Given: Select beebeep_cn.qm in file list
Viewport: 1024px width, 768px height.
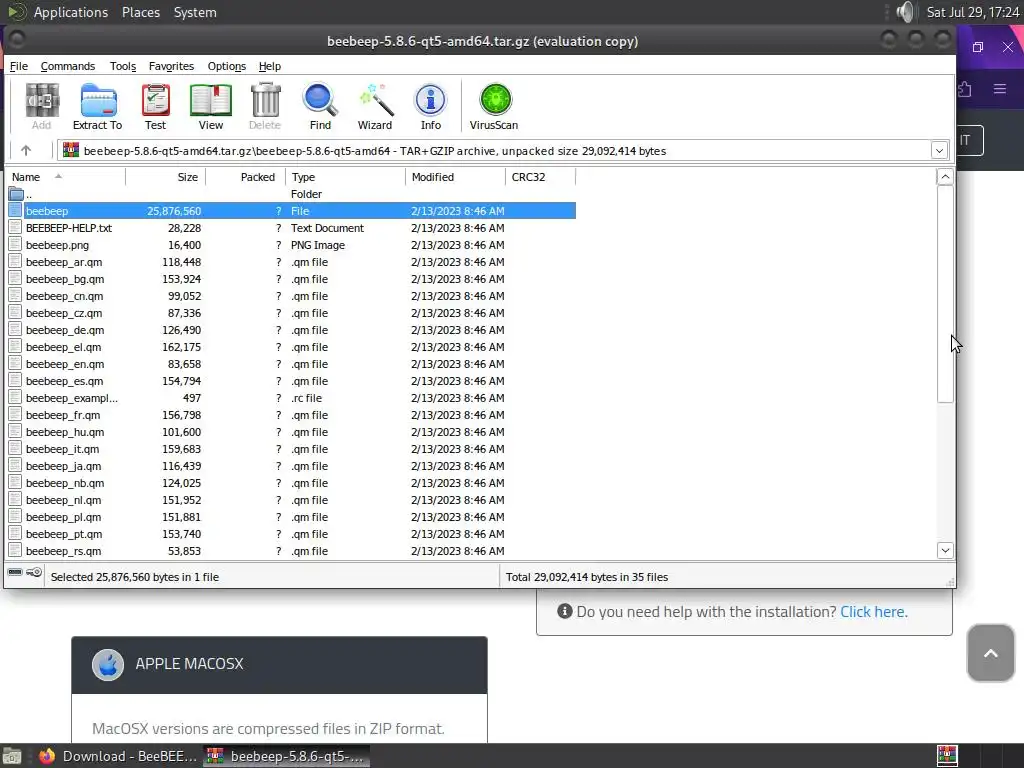Looking at the screenshot, I should click(x=292, y=296).
